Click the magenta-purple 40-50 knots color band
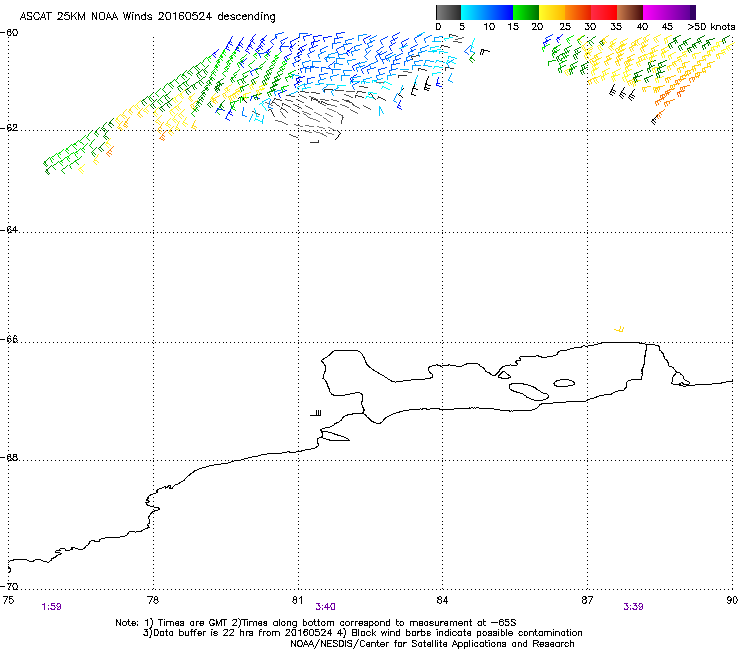The height and width of the screenshot is (650, 740). tap(669, 12)
